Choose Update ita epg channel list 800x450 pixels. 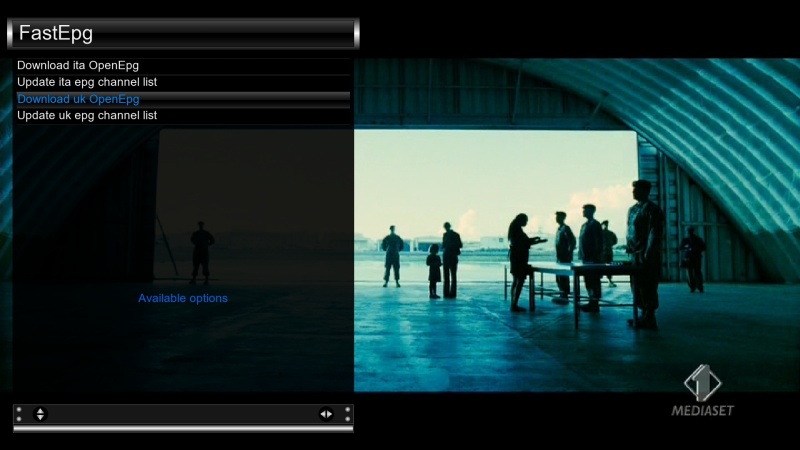tap(183, 83)
